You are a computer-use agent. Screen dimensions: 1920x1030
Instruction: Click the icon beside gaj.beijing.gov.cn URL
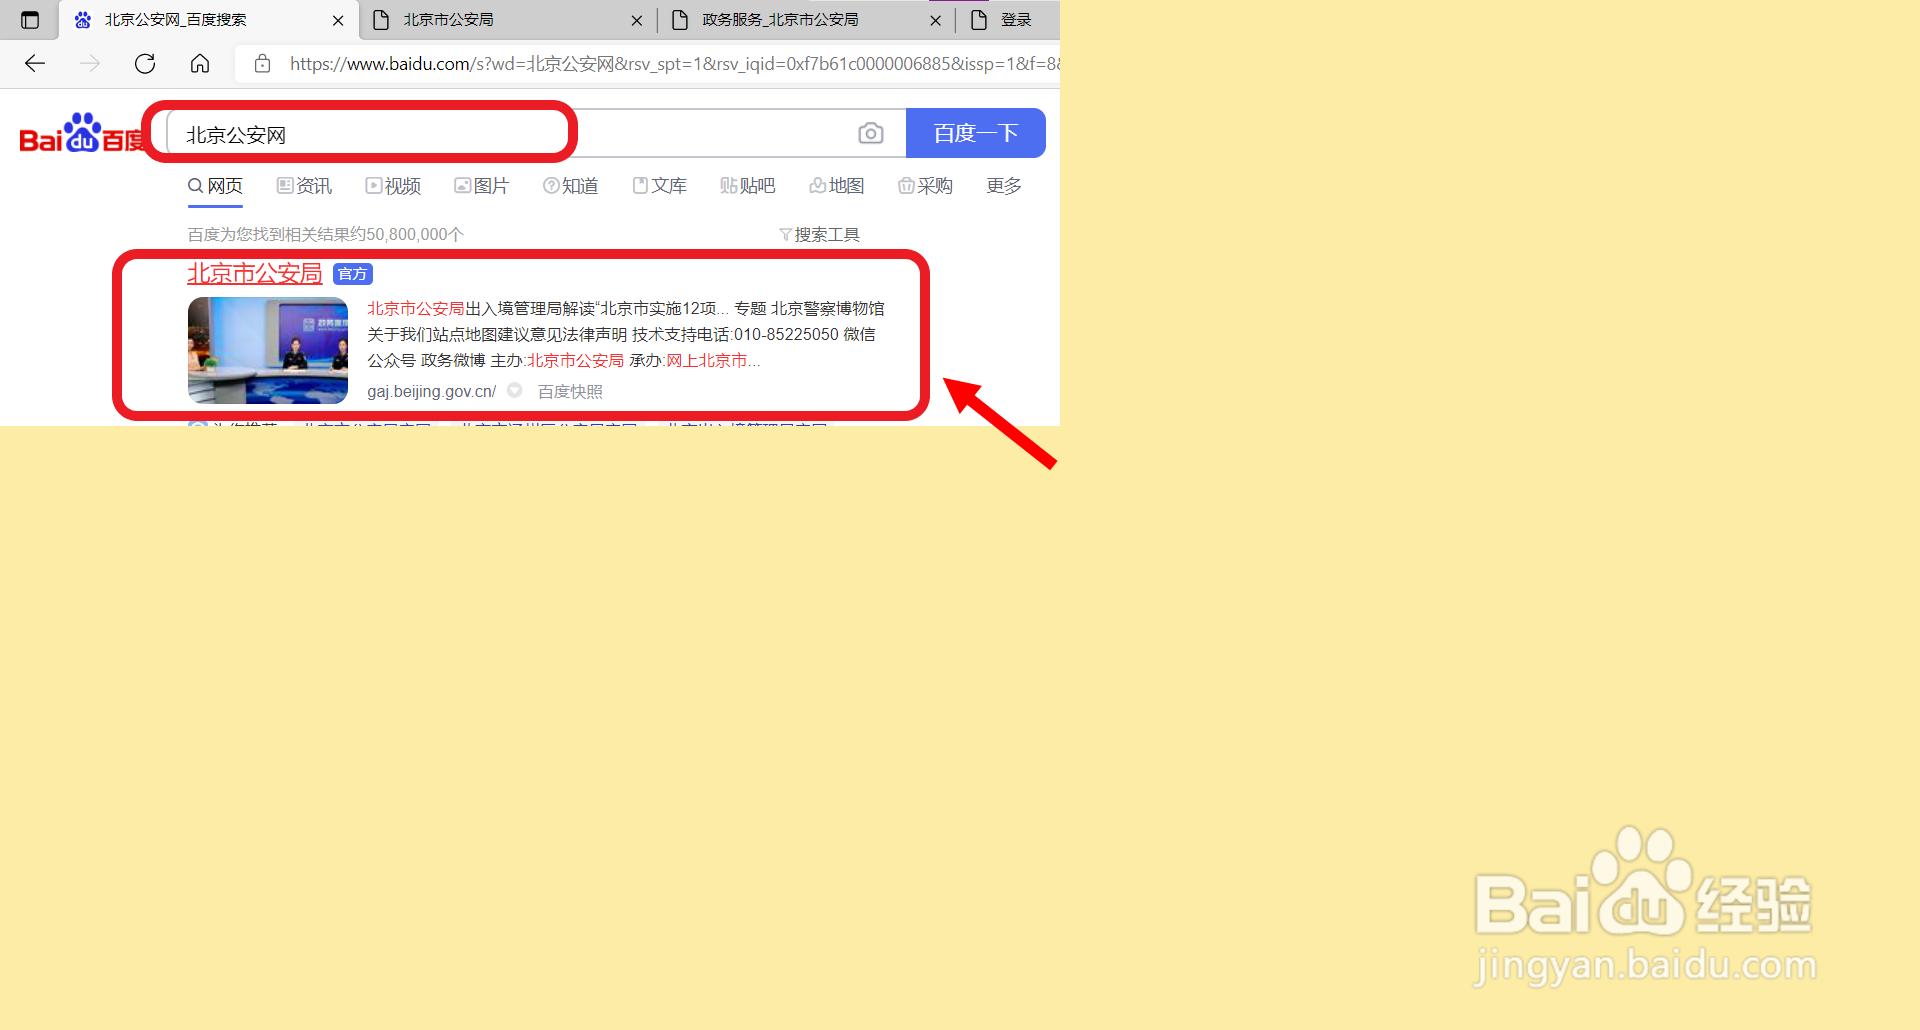(515, 391)
